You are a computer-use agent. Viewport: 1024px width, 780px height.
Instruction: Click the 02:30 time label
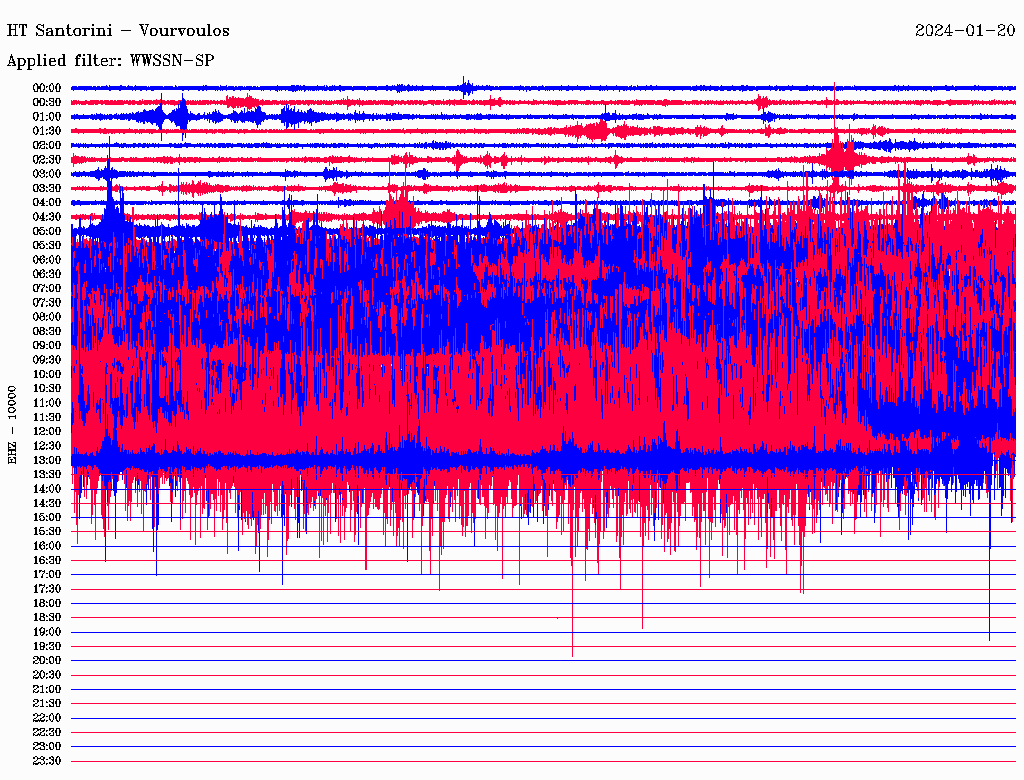(47, 160)
